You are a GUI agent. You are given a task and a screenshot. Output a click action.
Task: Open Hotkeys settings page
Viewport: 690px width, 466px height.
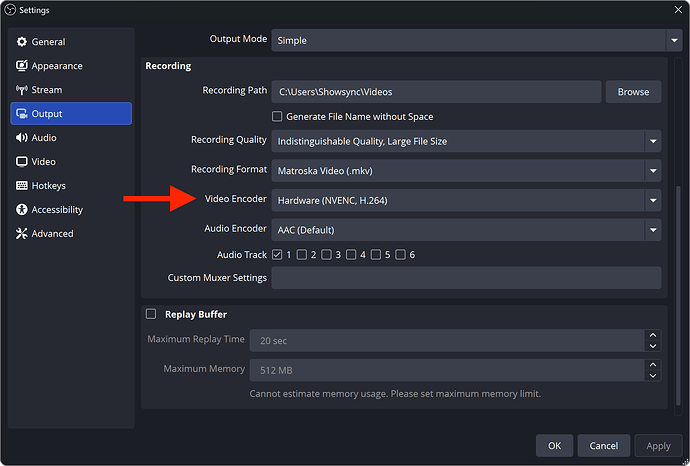click(71, 185)
